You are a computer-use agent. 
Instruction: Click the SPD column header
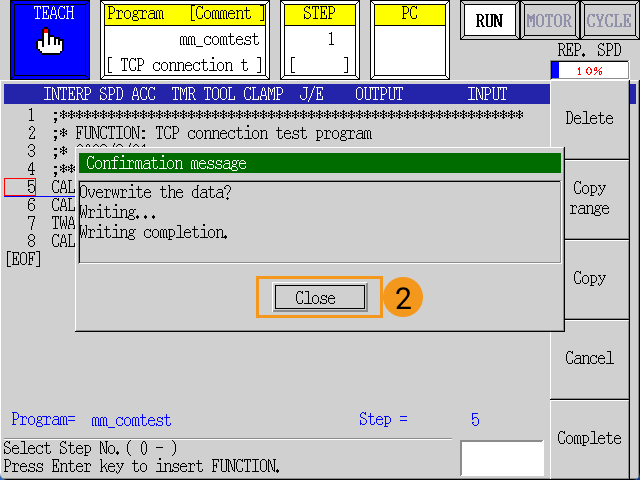(x=111, y=94)
